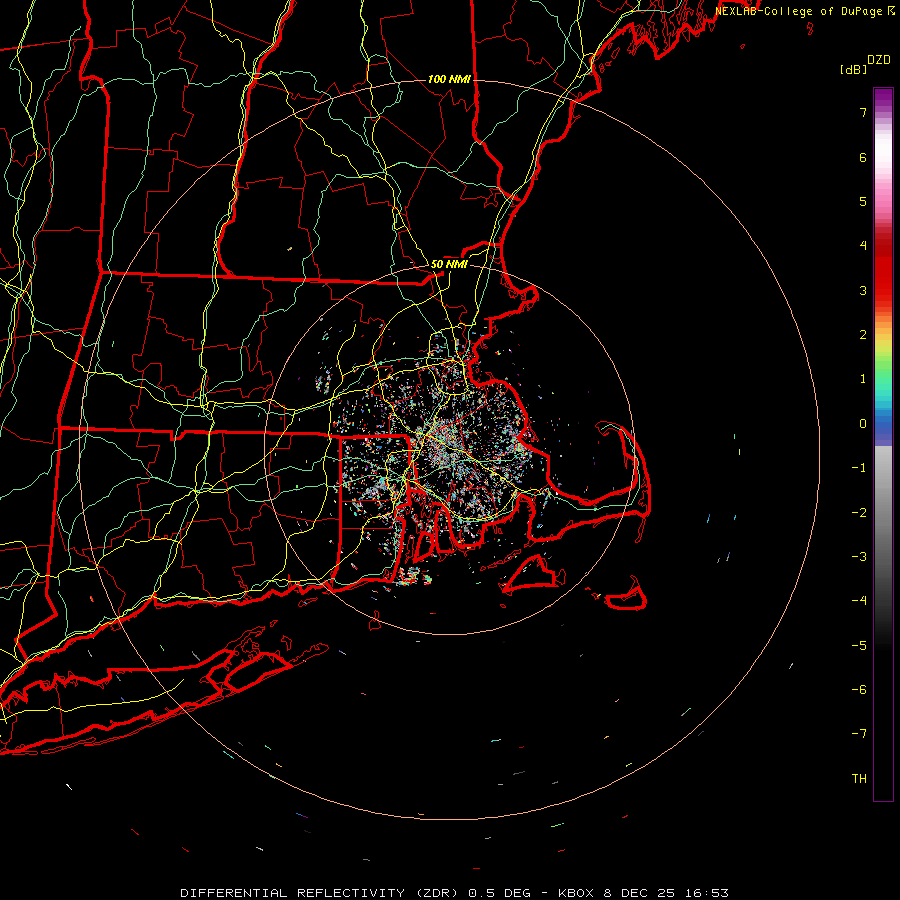Select the 6 dB scale label
Image resolution: width=900 pixels, height=900 pixels.
tap(863, 157)
